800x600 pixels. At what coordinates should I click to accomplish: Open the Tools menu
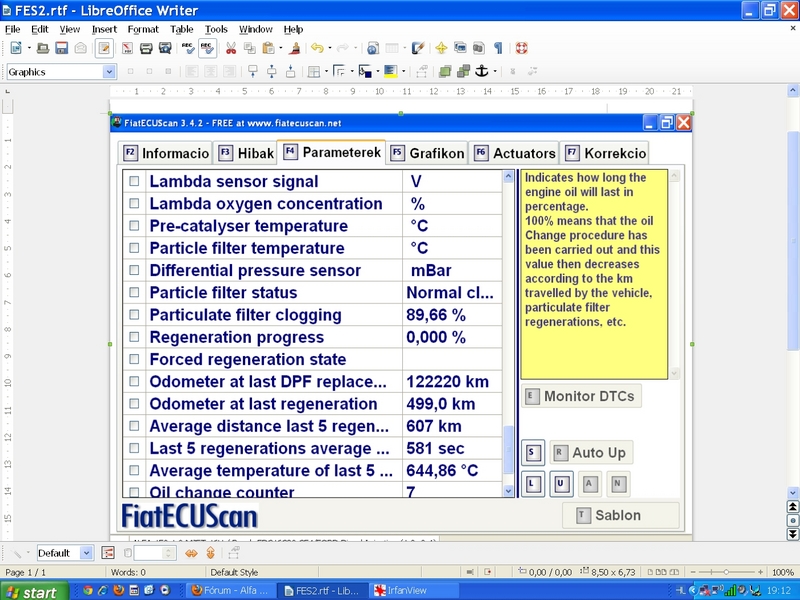pos(216,29)
